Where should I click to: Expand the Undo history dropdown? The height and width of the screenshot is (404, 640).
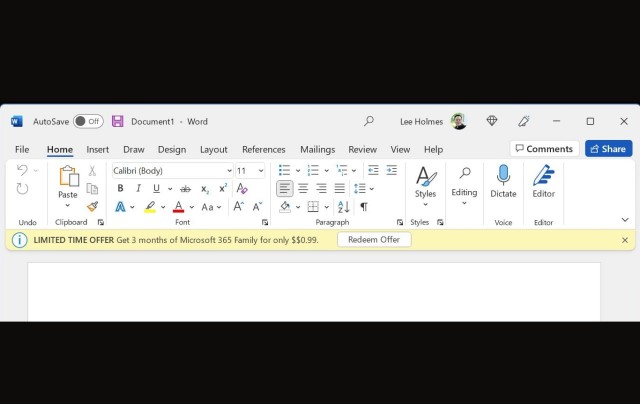(36, 170)
